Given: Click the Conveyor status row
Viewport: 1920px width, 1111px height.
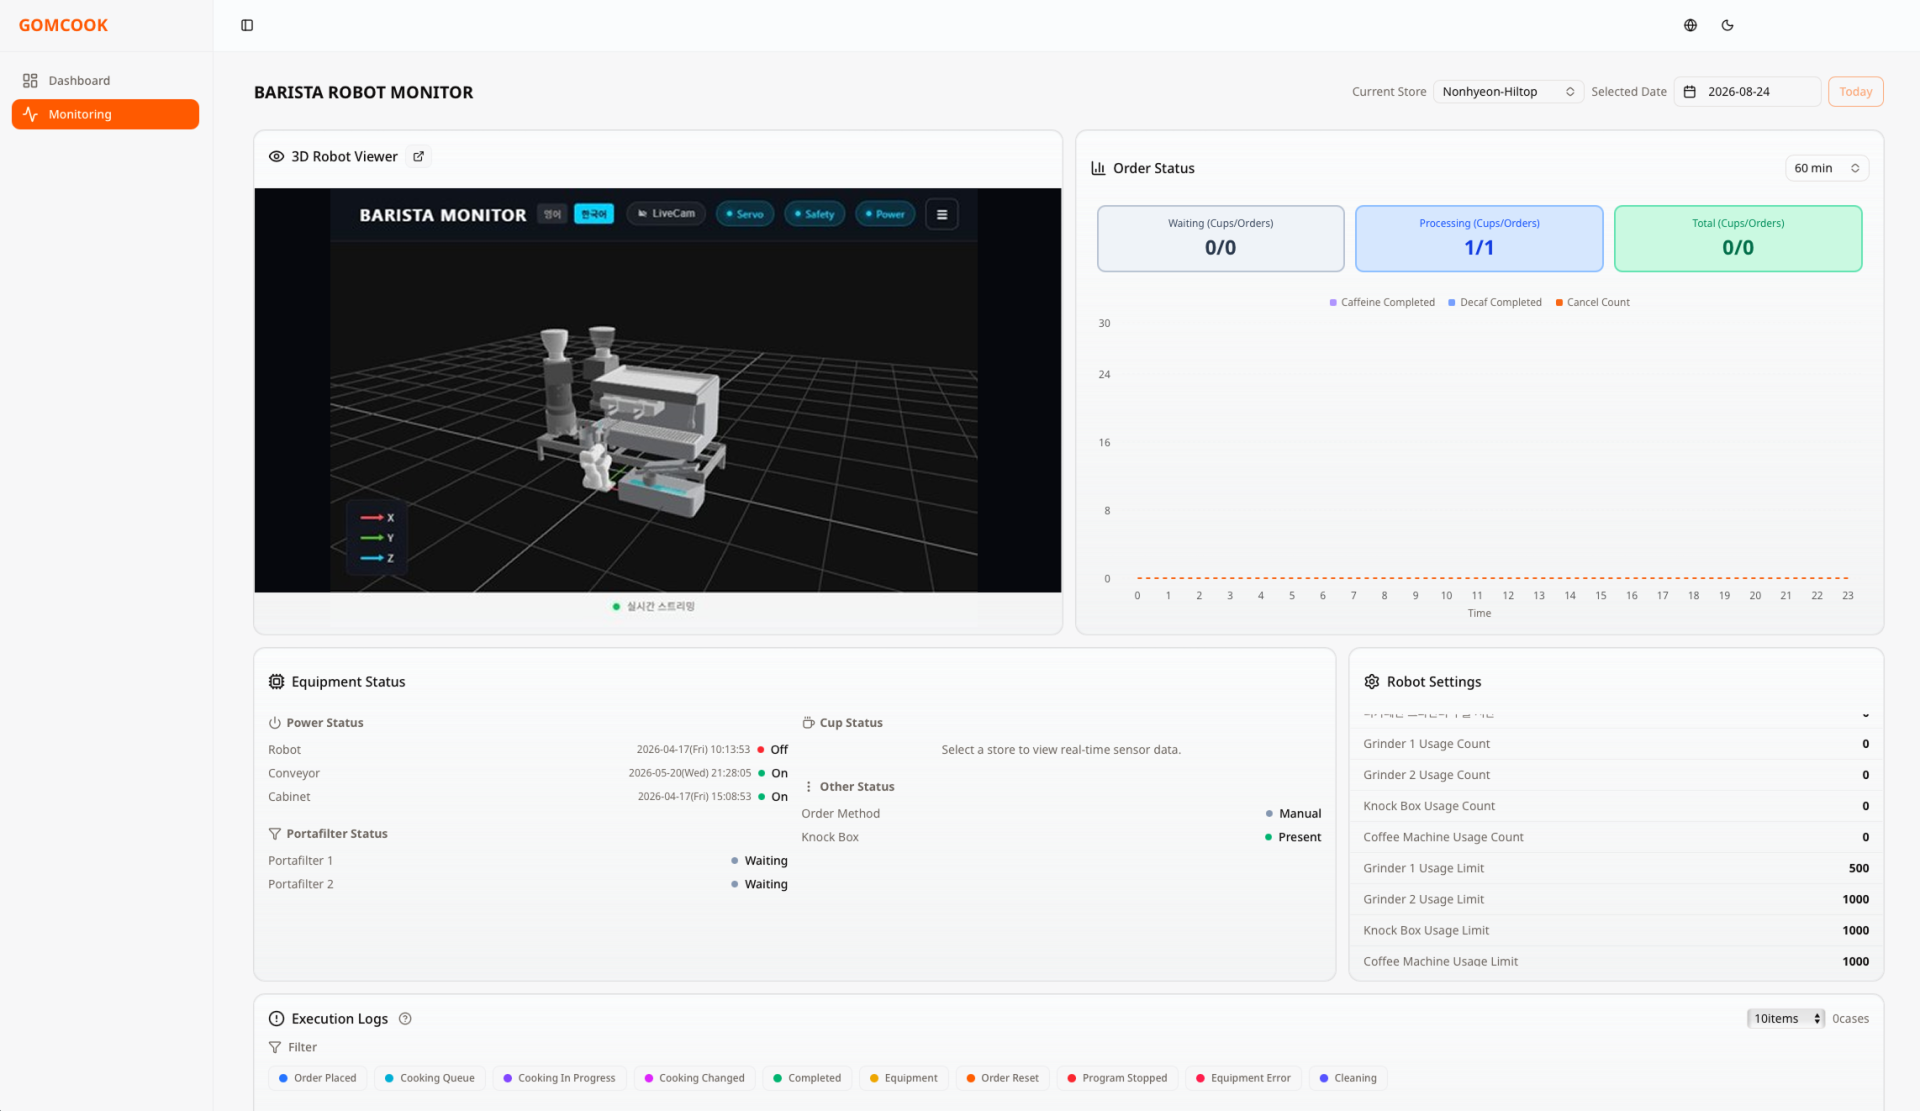Looking at the screenshot, I should 528,773.
